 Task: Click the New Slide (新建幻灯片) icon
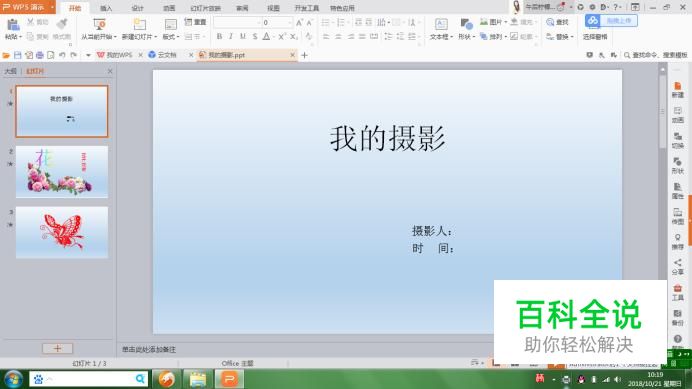click(x=139, y=24)
